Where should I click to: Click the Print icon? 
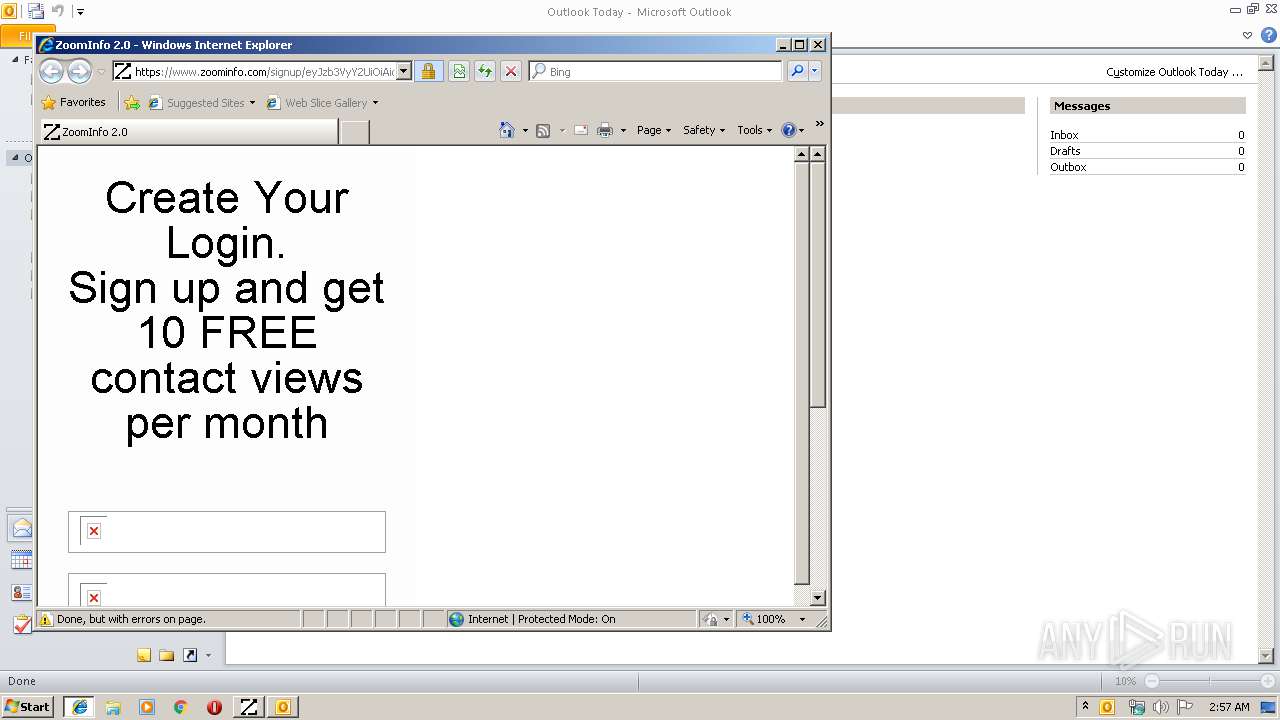[605, 130]
